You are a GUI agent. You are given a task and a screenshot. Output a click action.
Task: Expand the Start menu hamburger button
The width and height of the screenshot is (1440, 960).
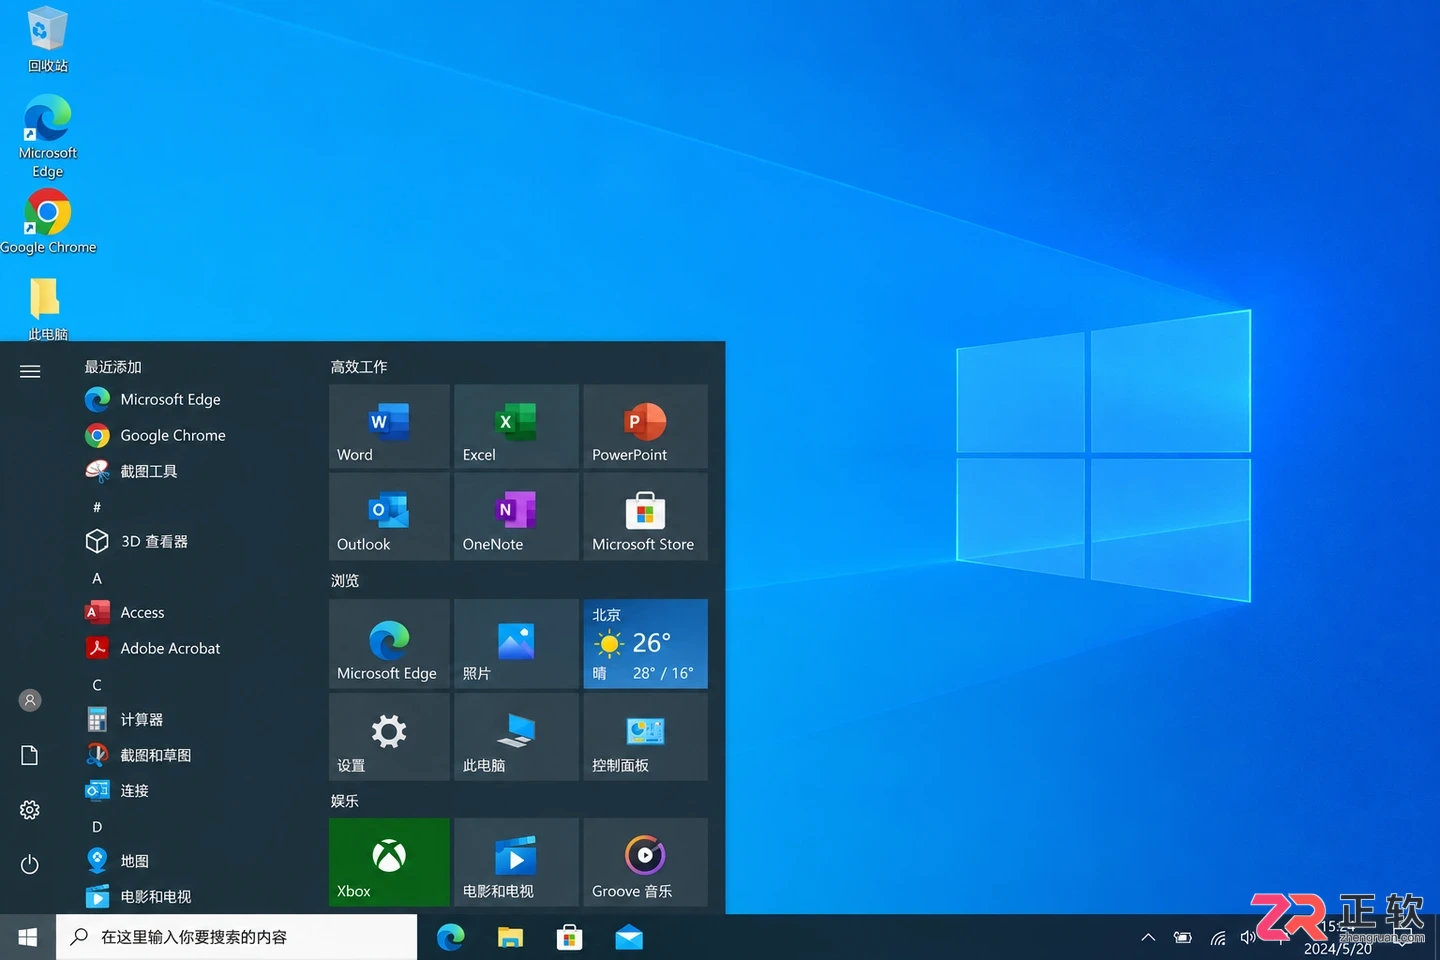[x=30, y=371]
